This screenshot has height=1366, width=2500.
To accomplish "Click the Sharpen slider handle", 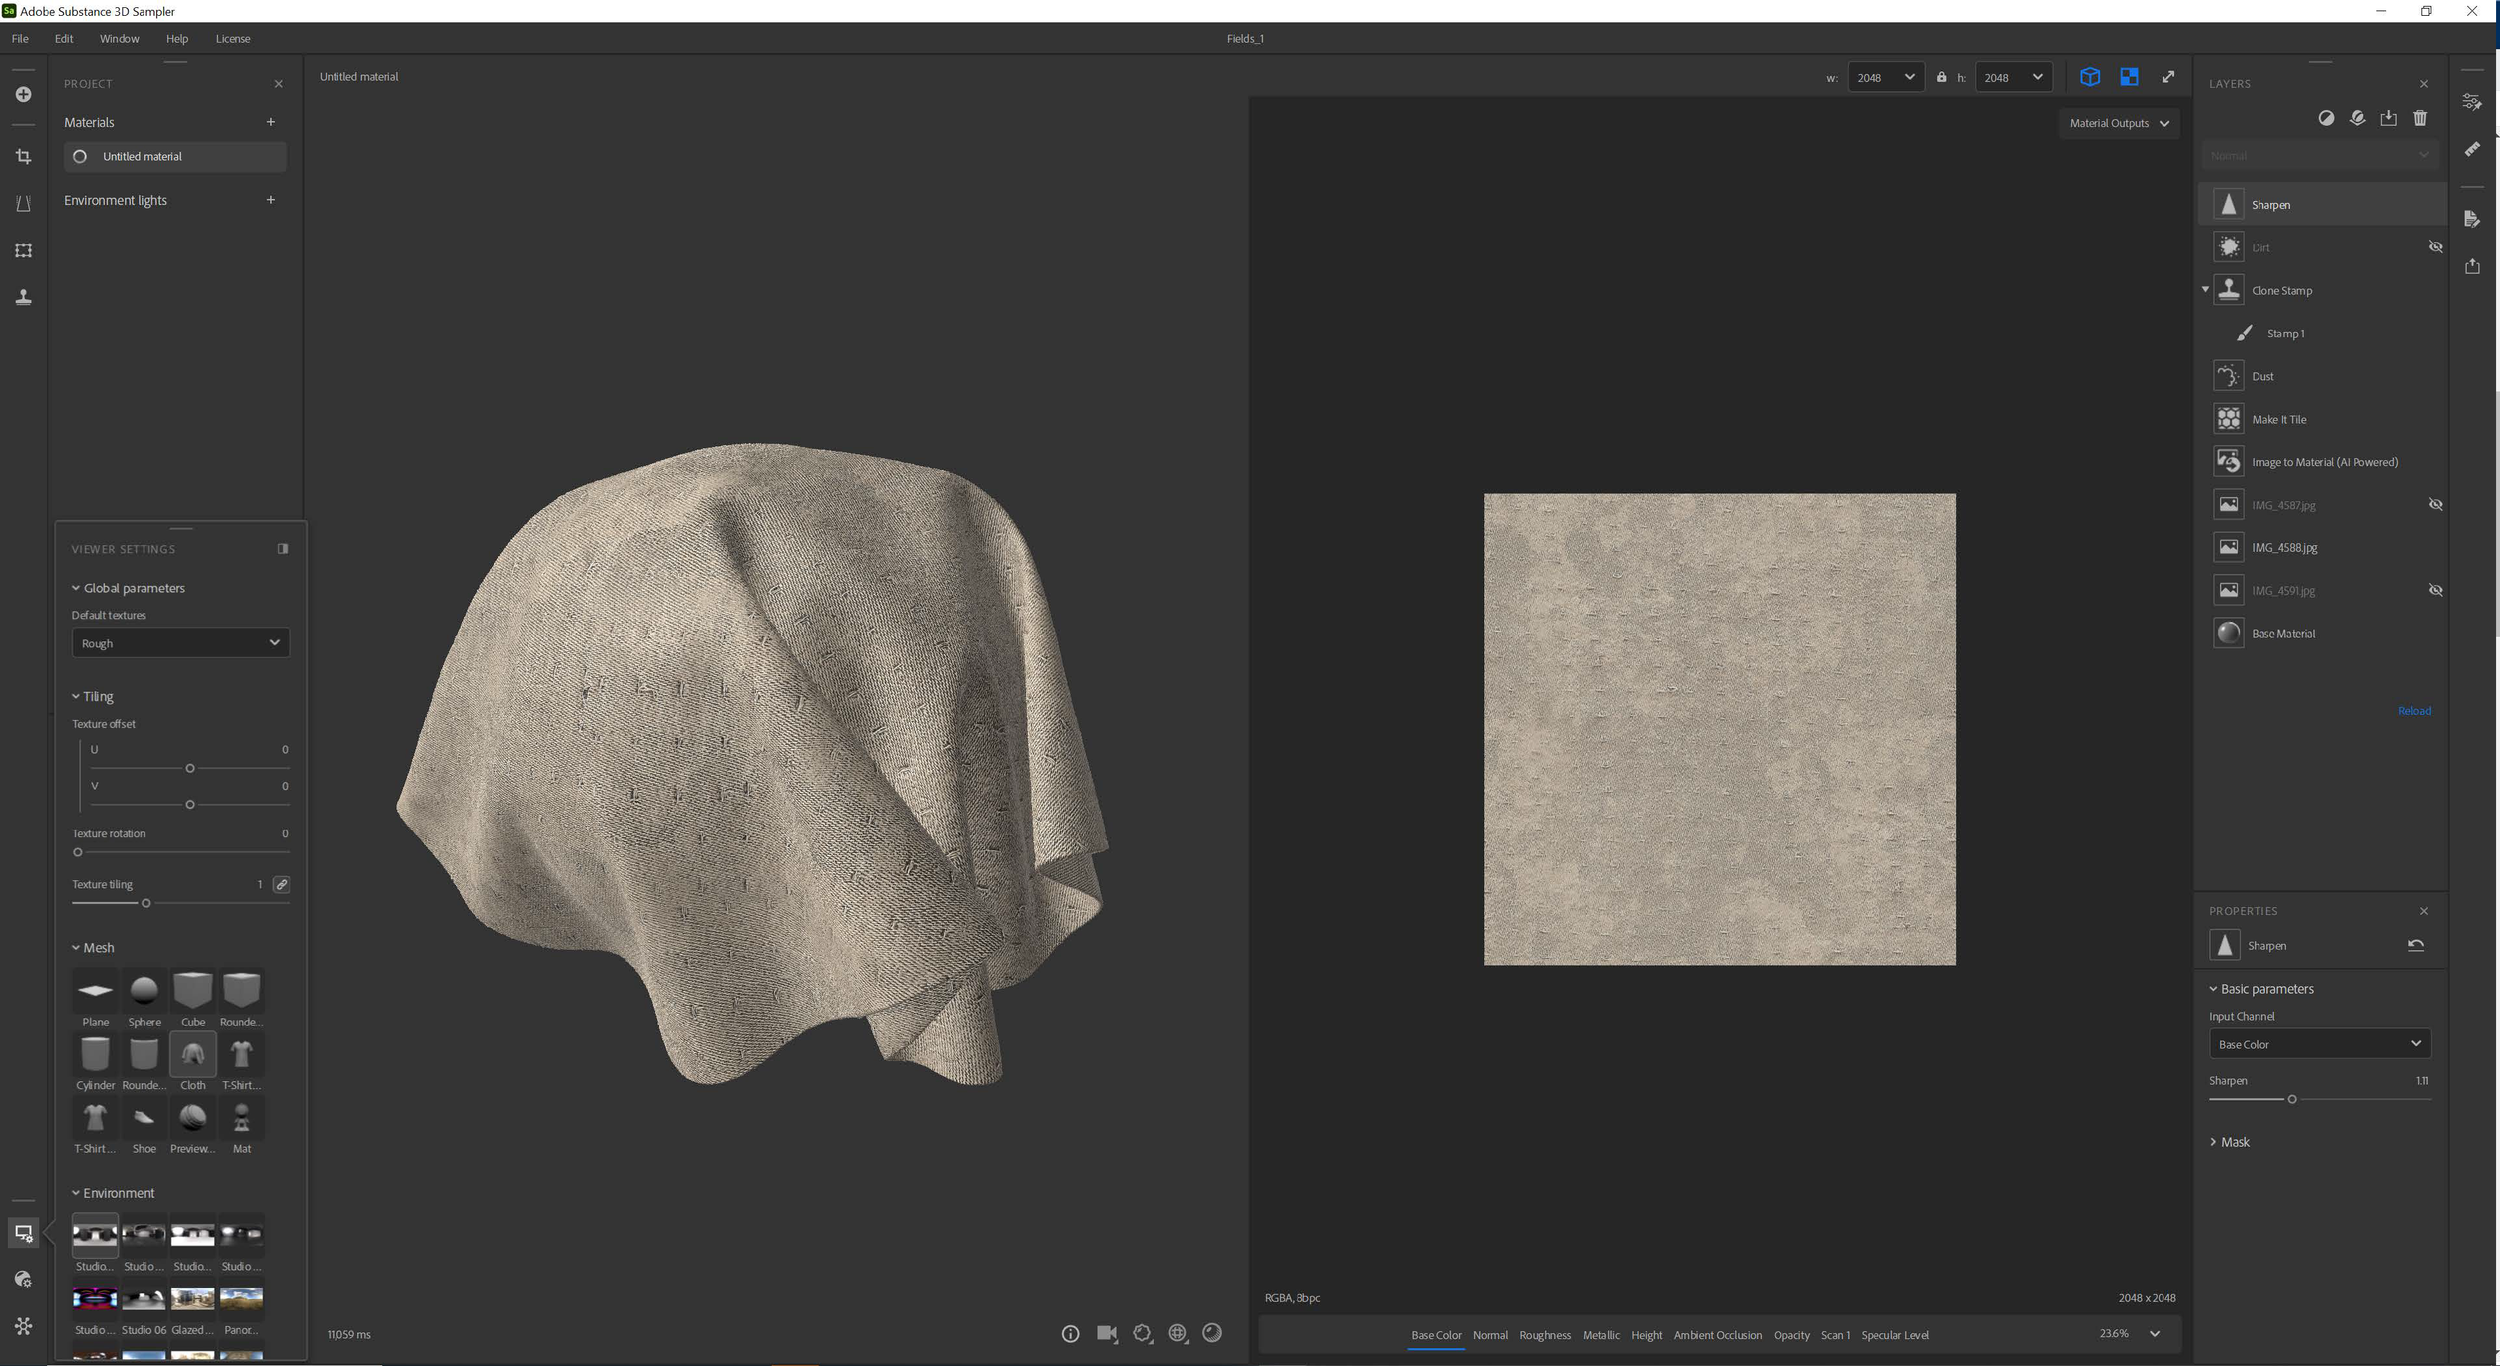I will [x=2291, y=1099].
